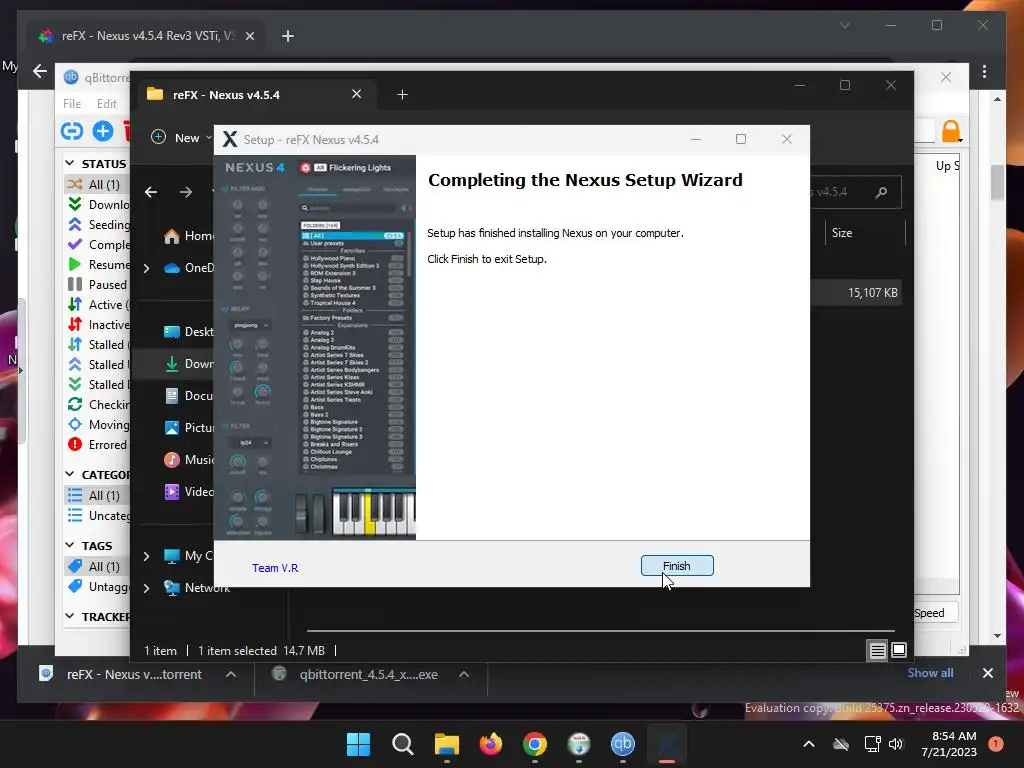This screenshot has width=1024, height=768.
Task: Click the plus icon beside New in Explorer
Action: pos(158,137)
